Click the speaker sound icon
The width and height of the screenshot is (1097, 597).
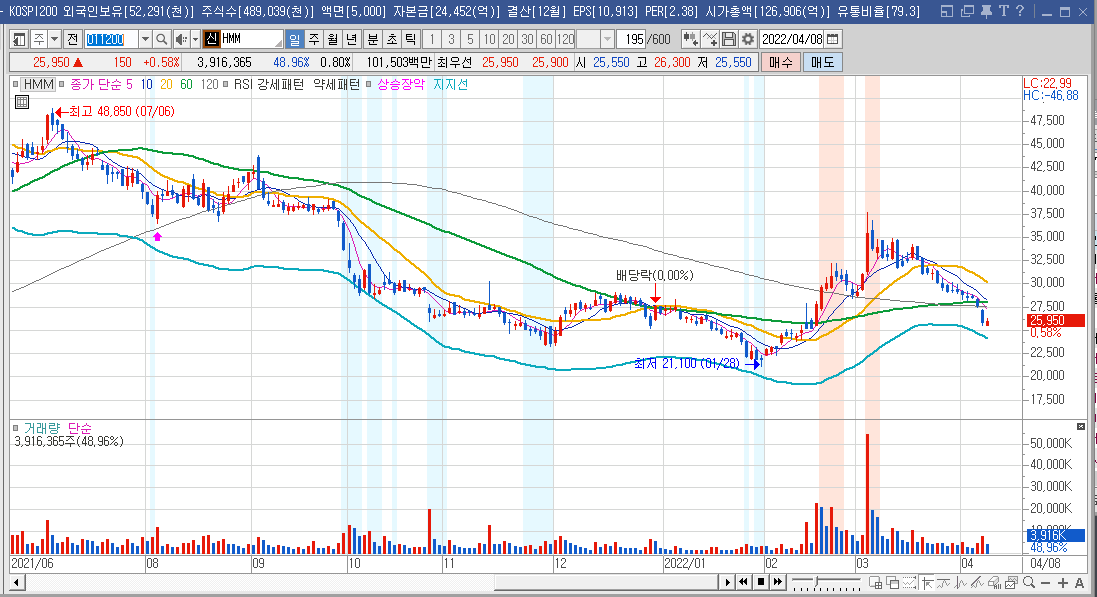[x=181, y=39]
